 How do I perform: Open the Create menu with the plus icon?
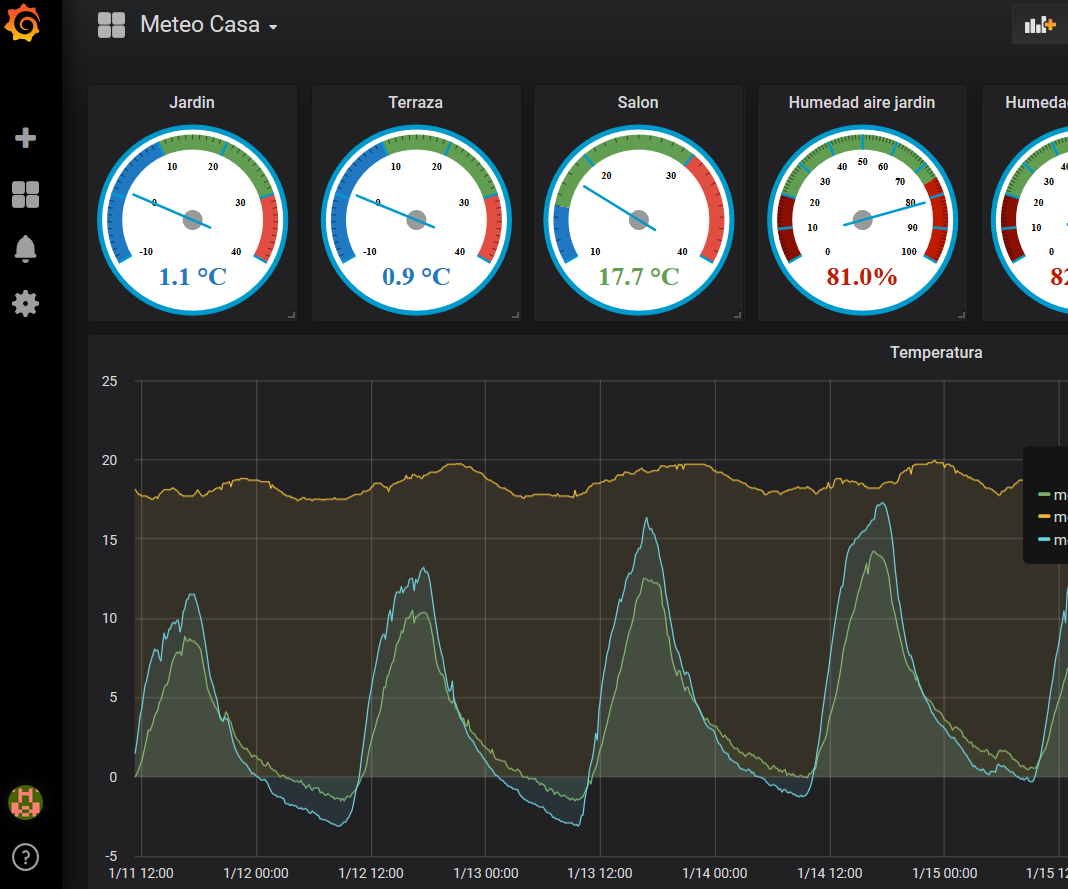point(25,139)
